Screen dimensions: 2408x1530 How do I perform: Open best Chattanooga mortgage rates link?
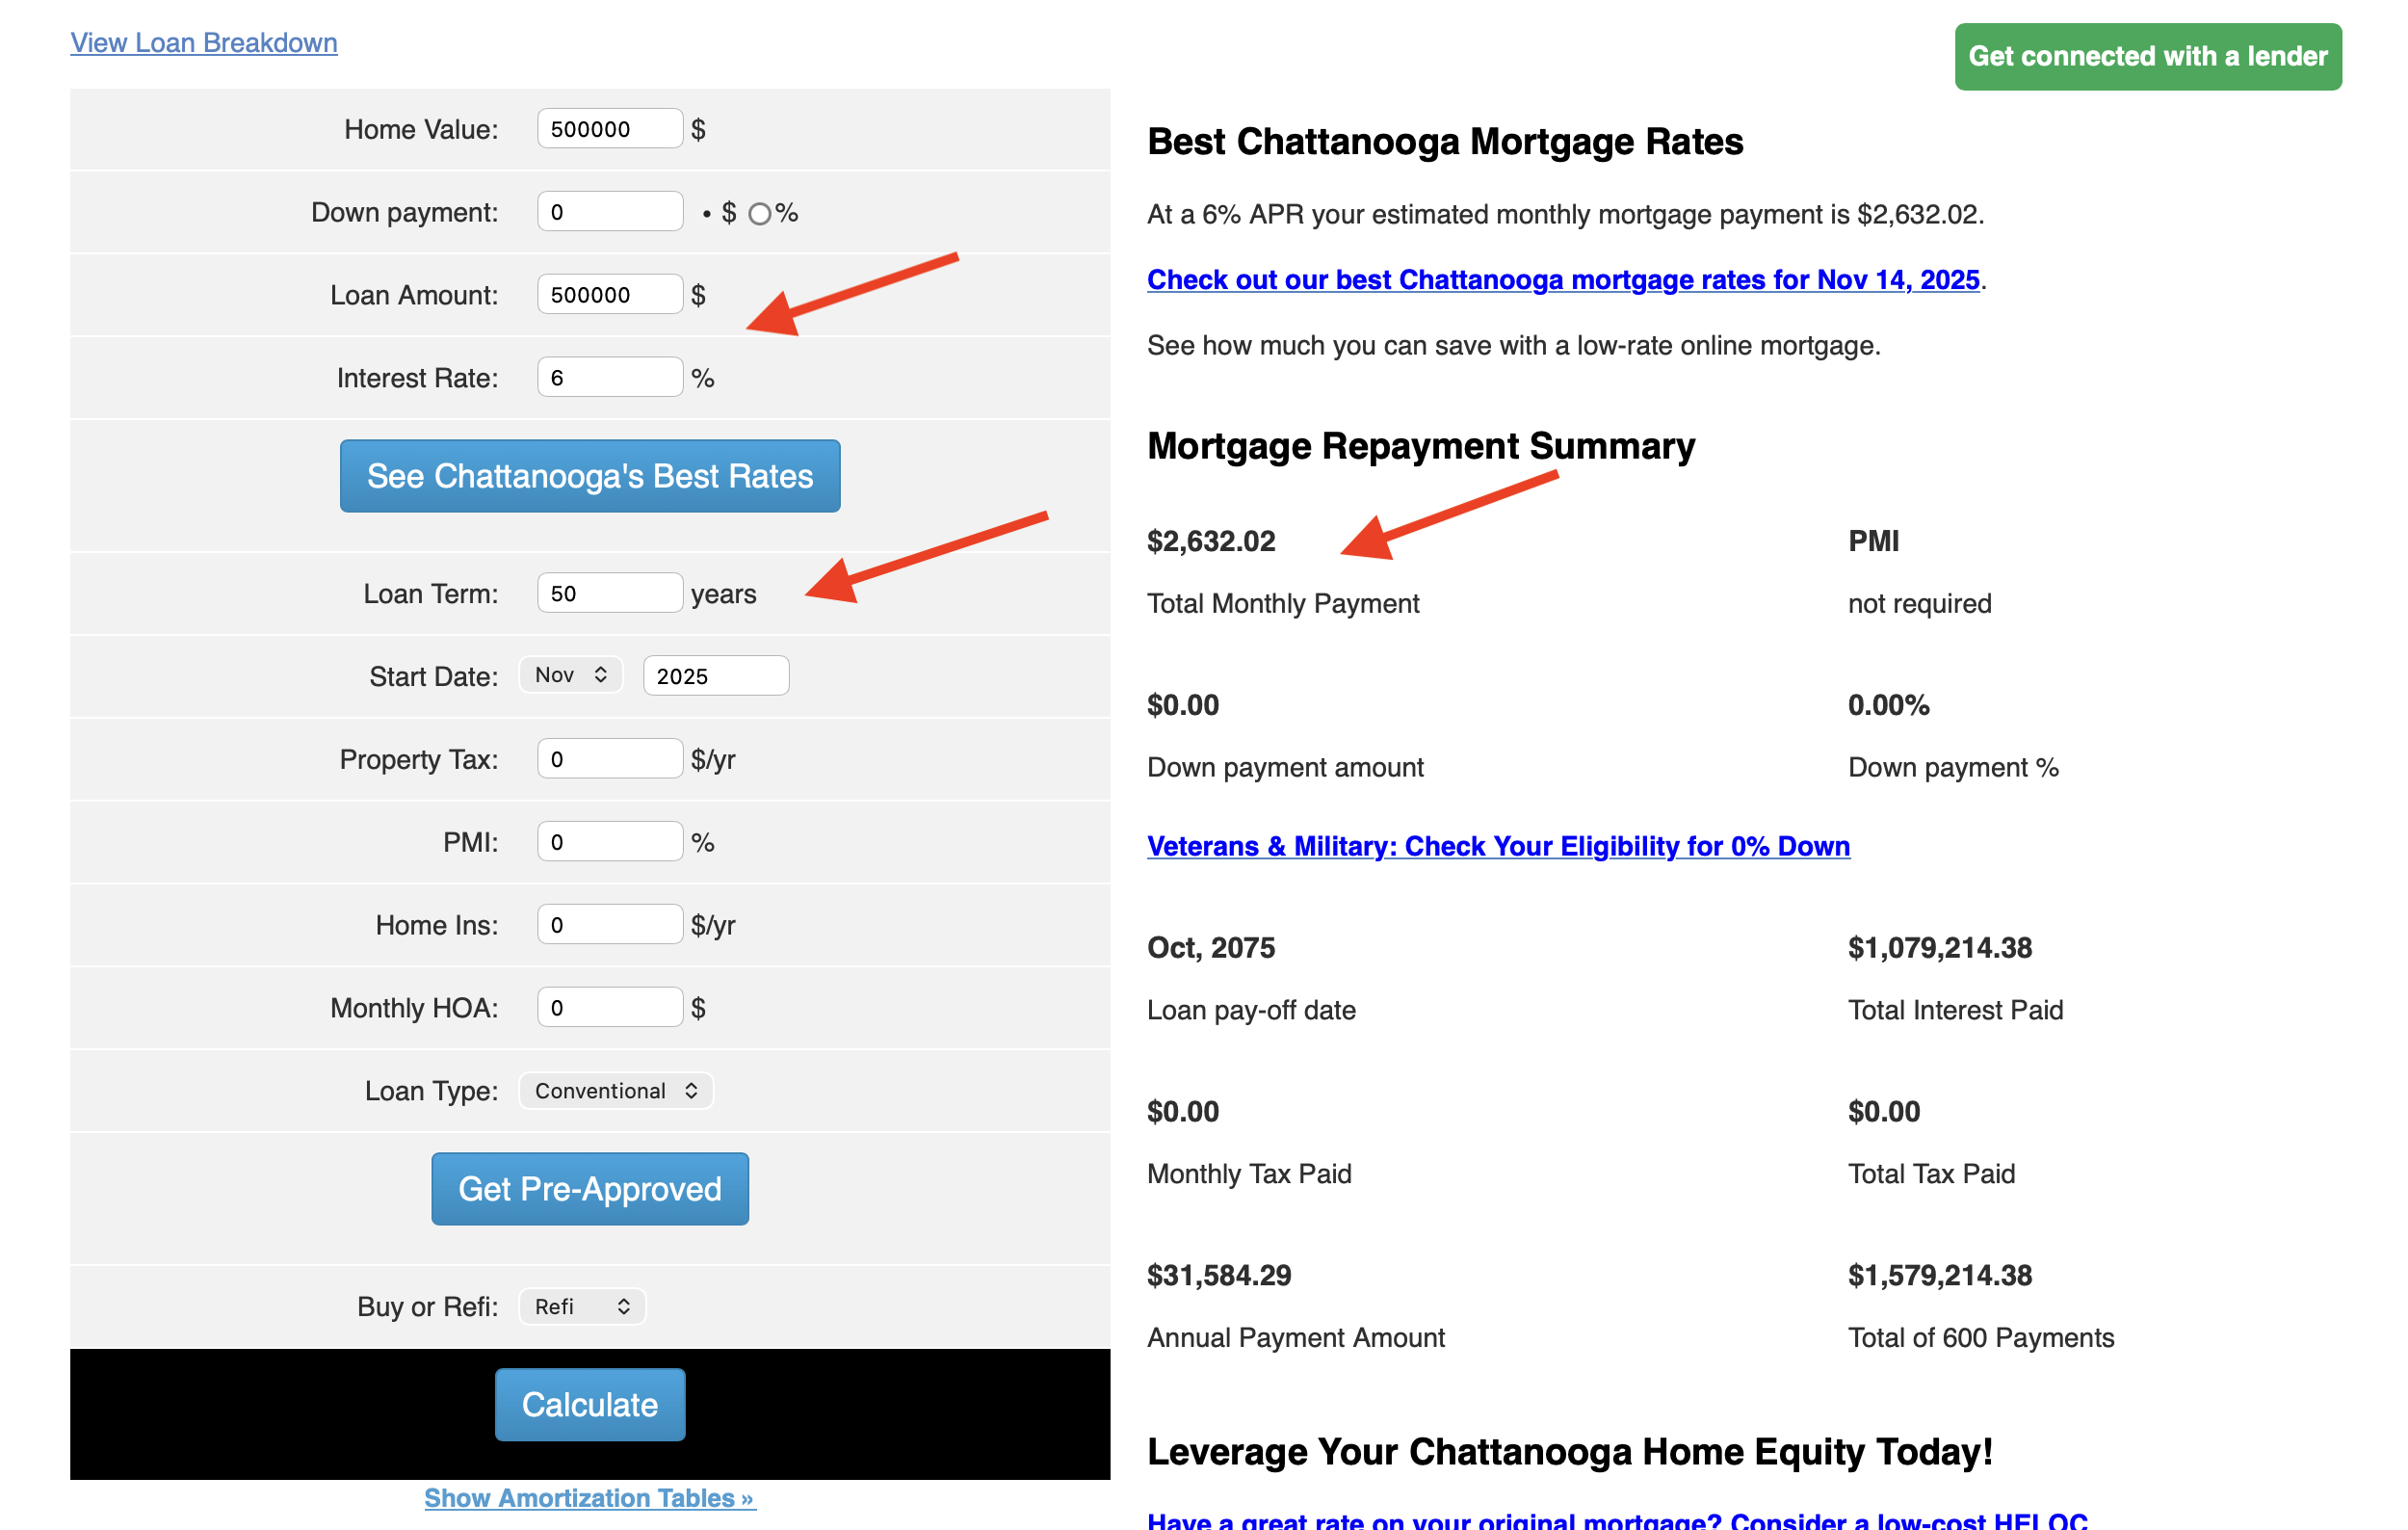1563,280
